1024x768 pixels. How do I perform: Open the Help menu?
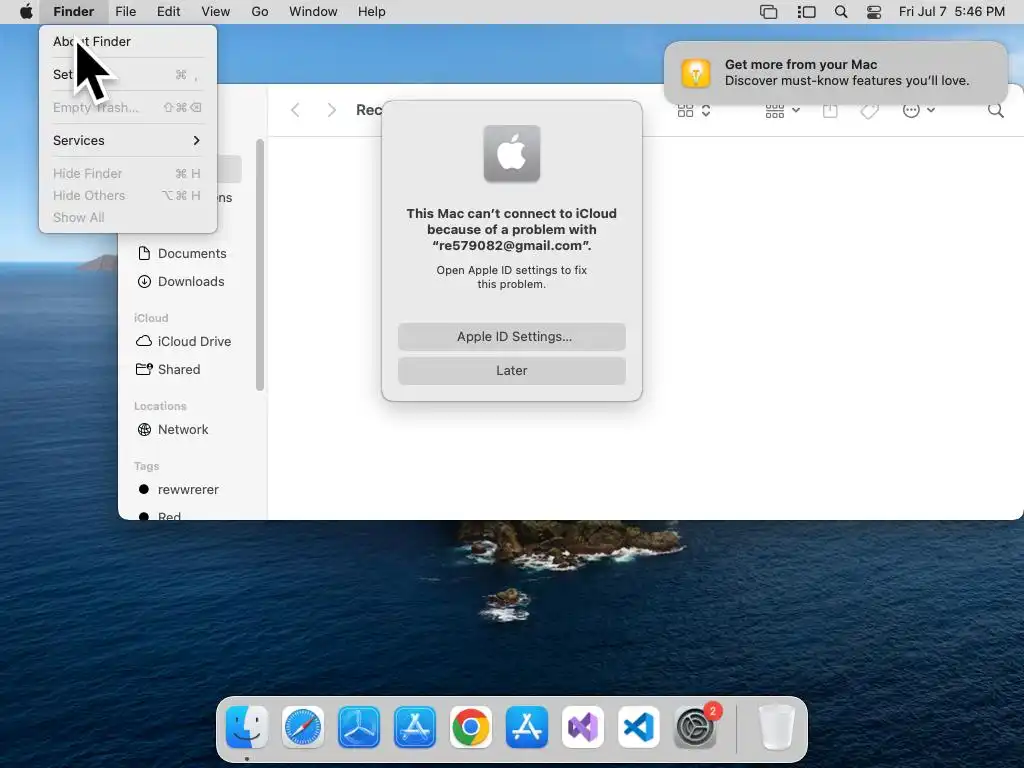(372, 12)
